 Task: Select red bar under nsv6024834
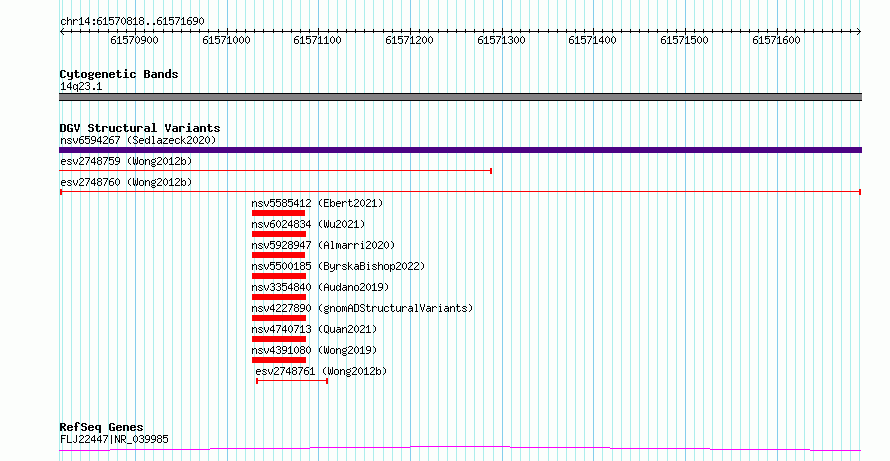[279, 234]
